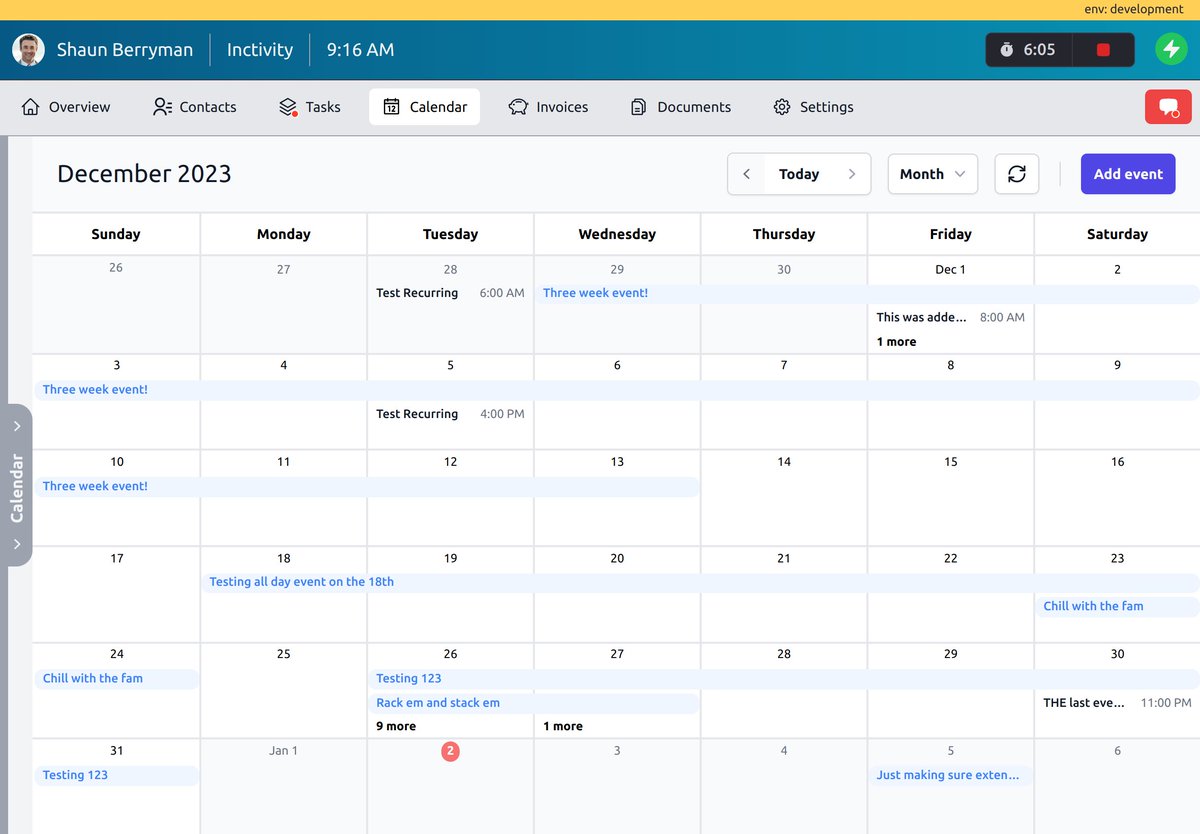Jump to Today in the calendar
The image size is (1200, 834).
click(x=799, y=174)
